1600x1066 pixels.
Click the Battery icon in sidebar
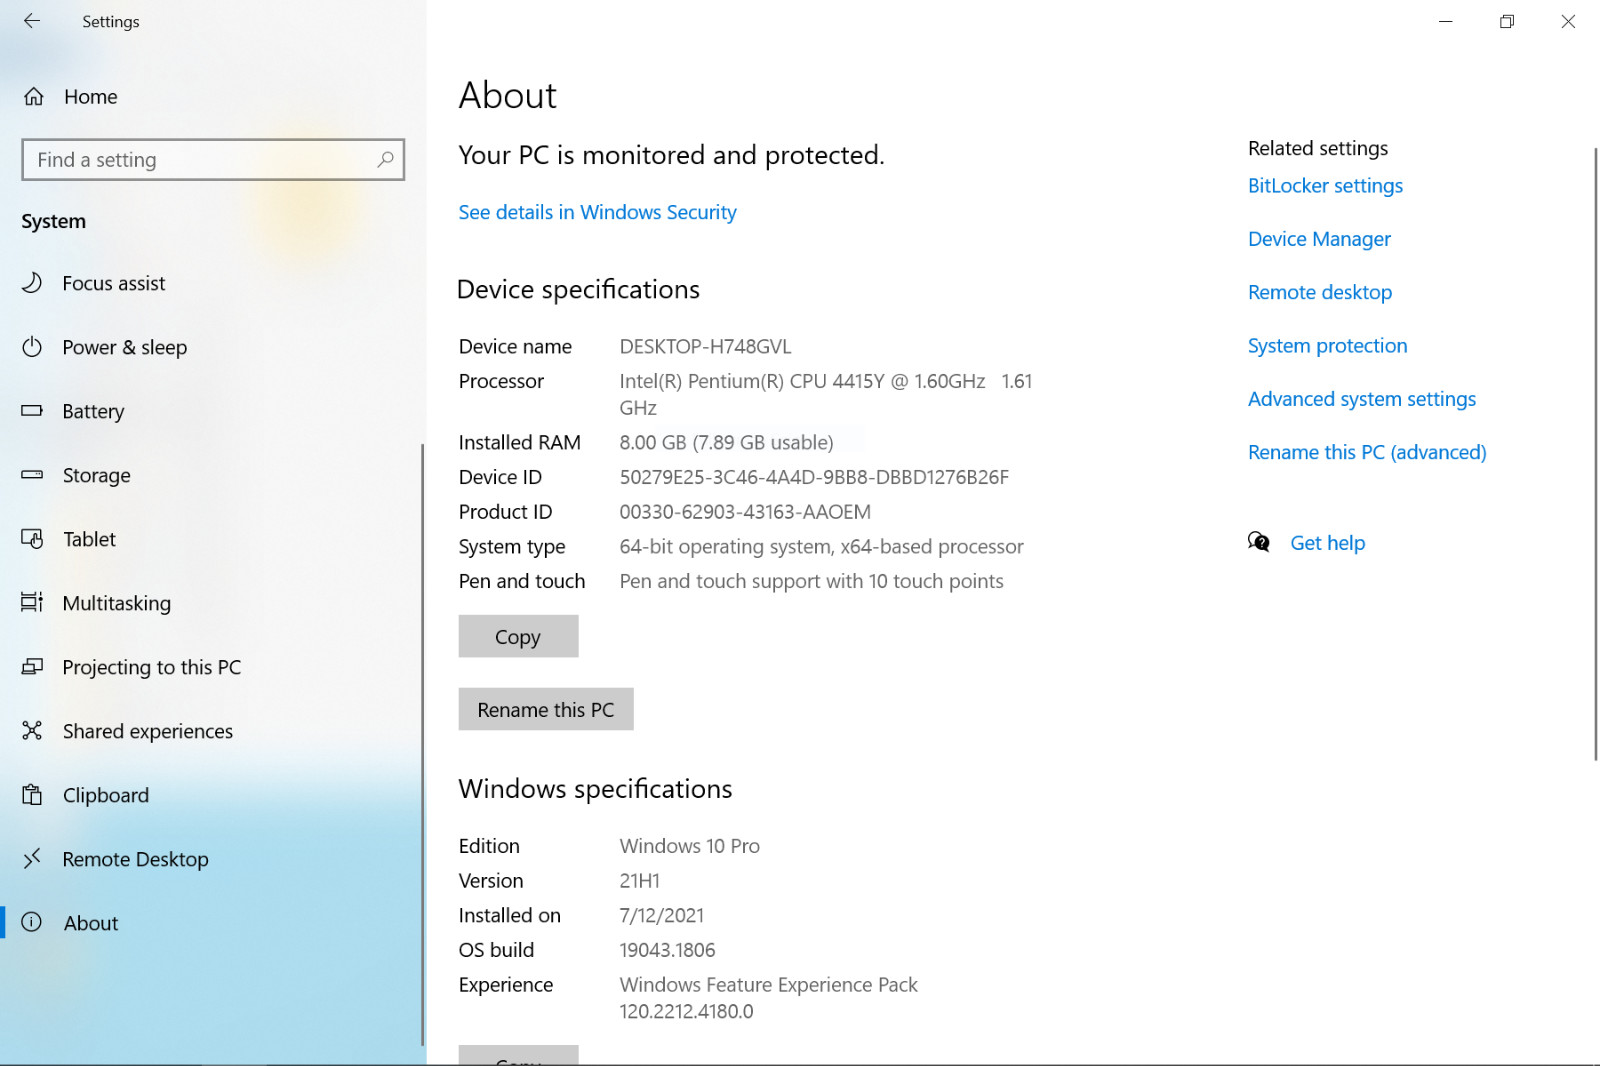click(x=32, y=411)
